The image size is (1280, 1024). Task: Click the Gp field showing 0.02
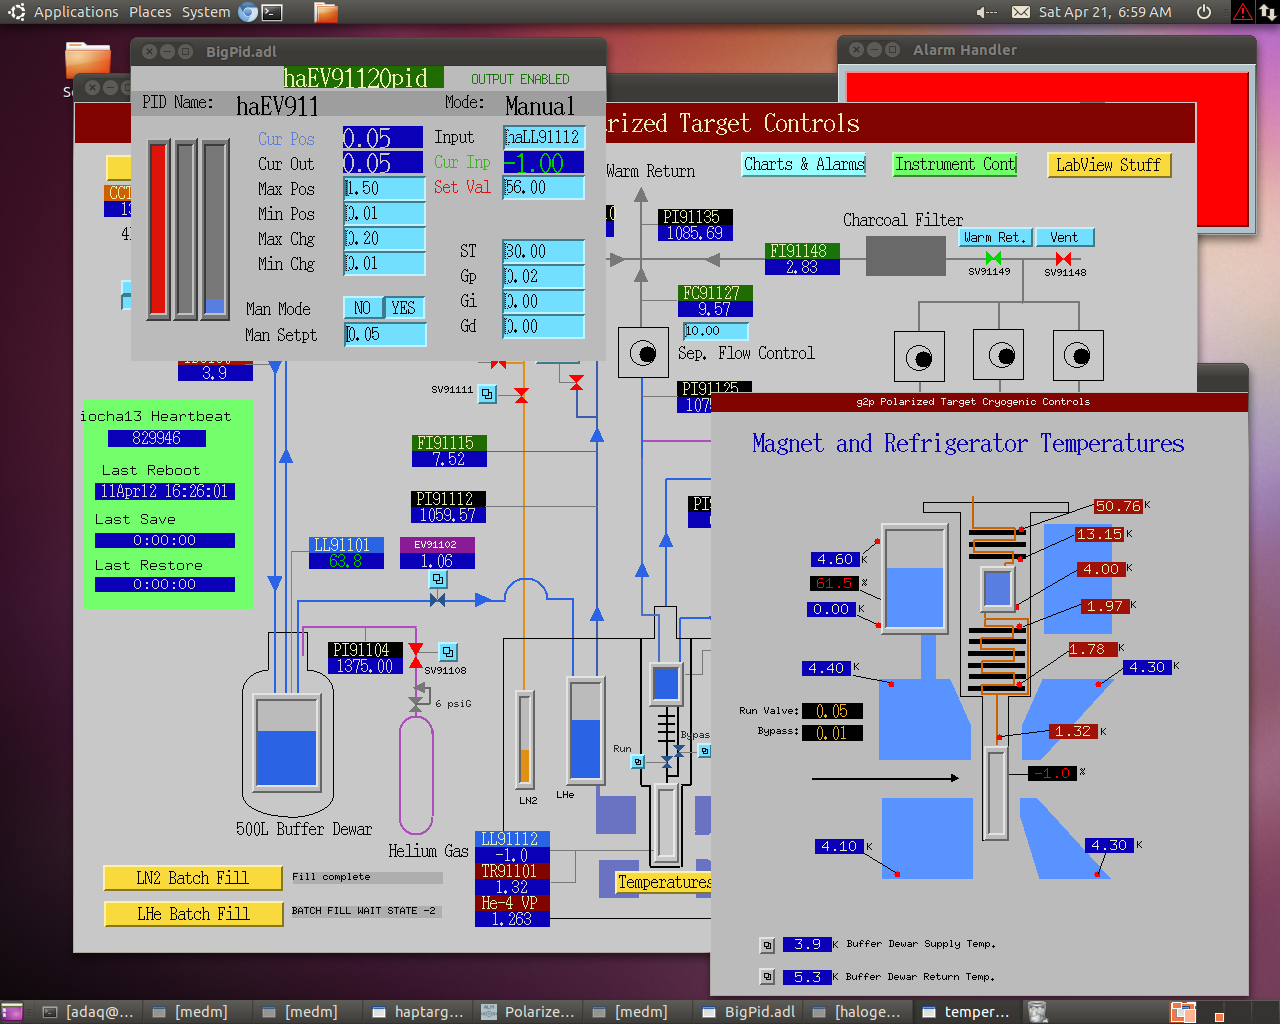pyautogui.click(x=543, y=276)
